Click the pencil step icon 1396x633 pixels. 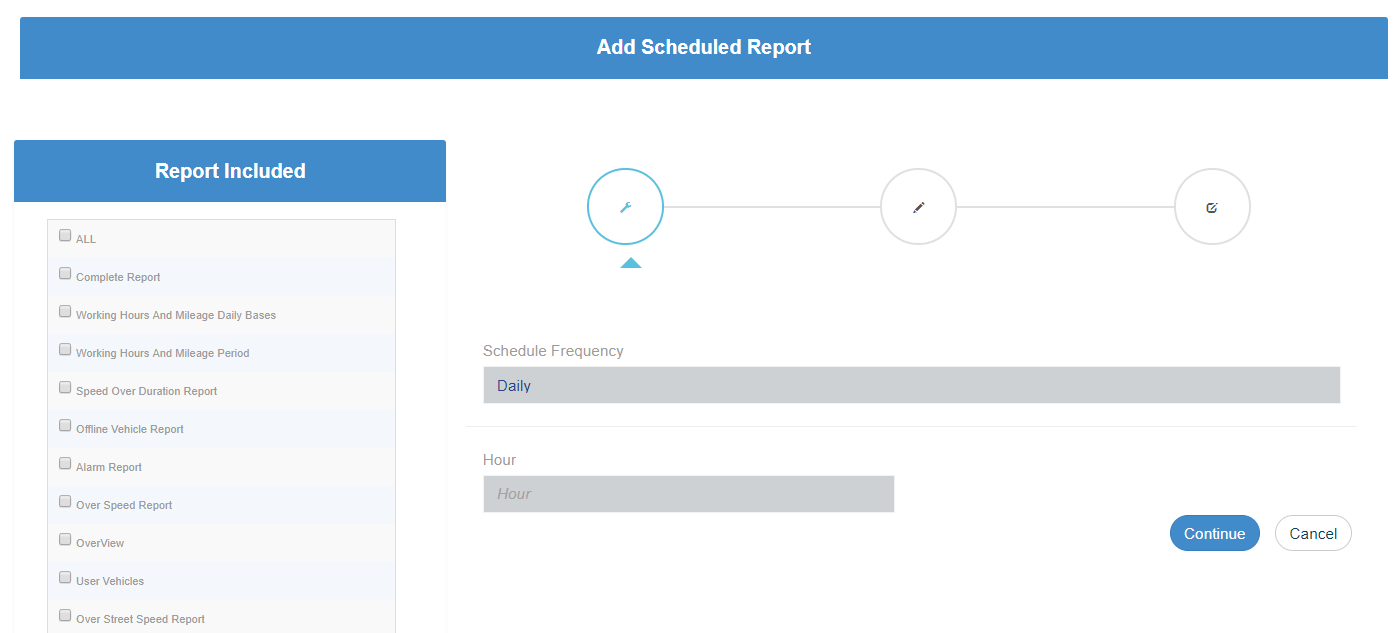point(918,207)
